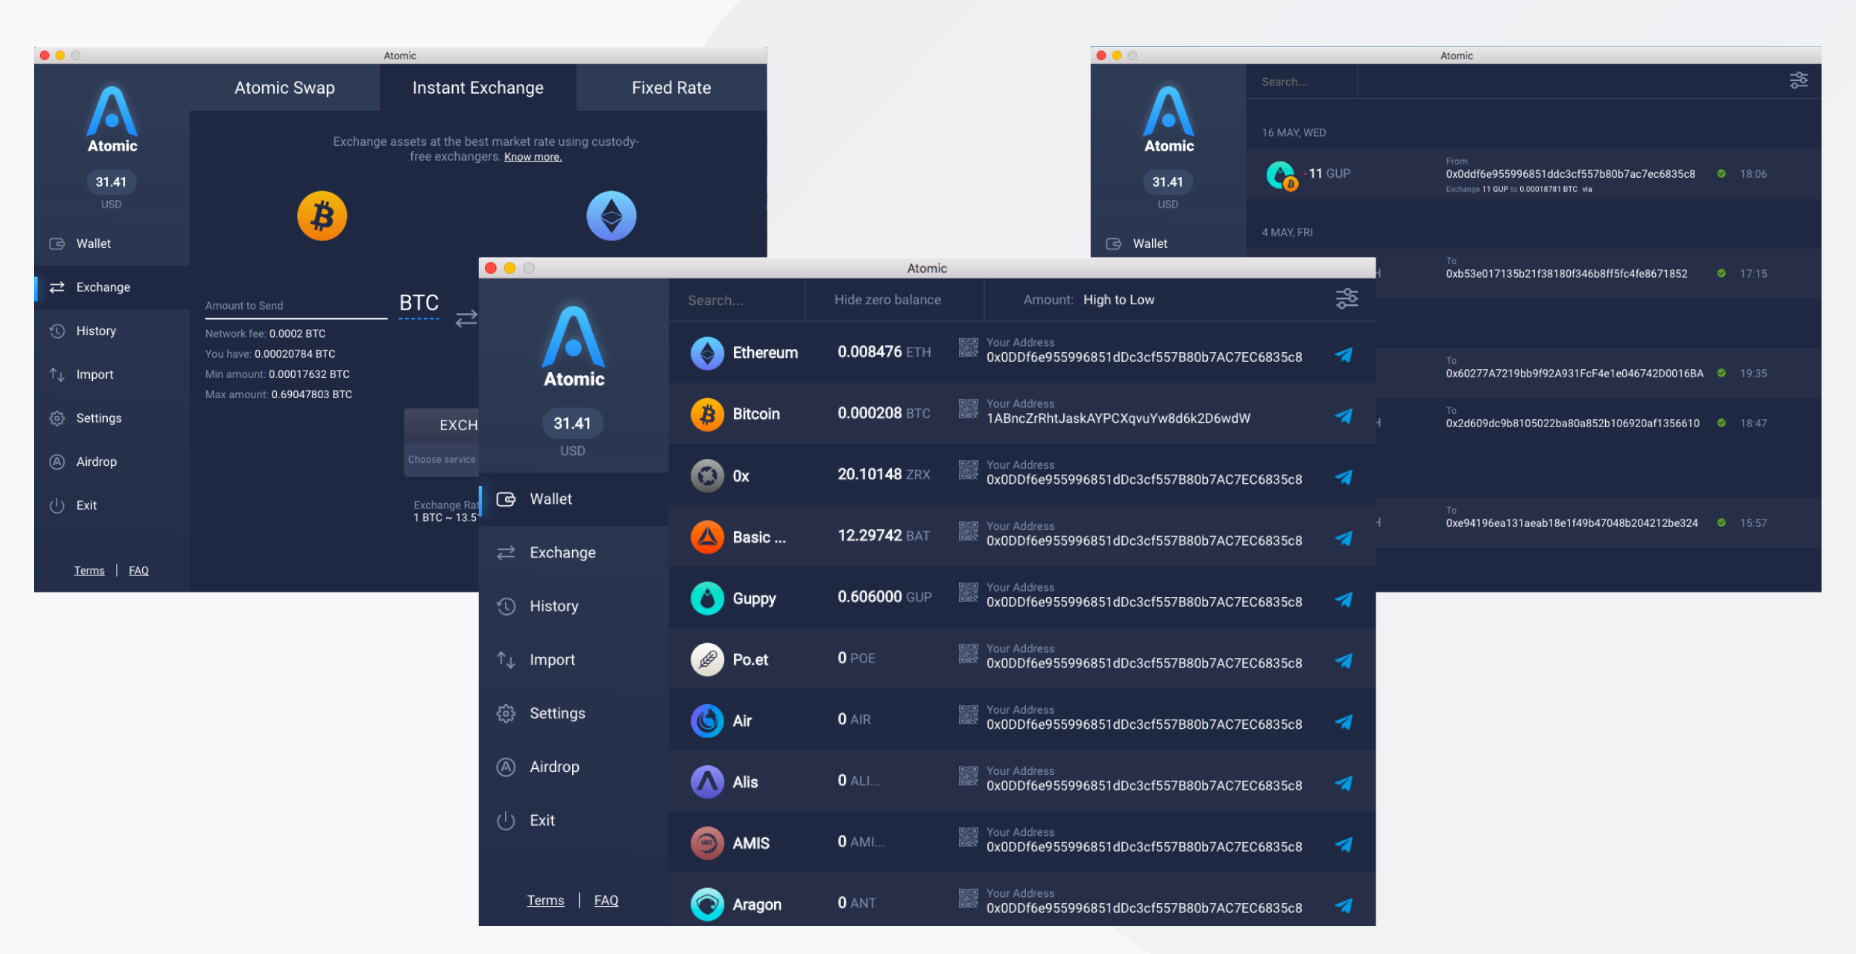Select Exit in the front window sidebar
The height and width of the screenshot is (954, 1856).
coord(574,820)
